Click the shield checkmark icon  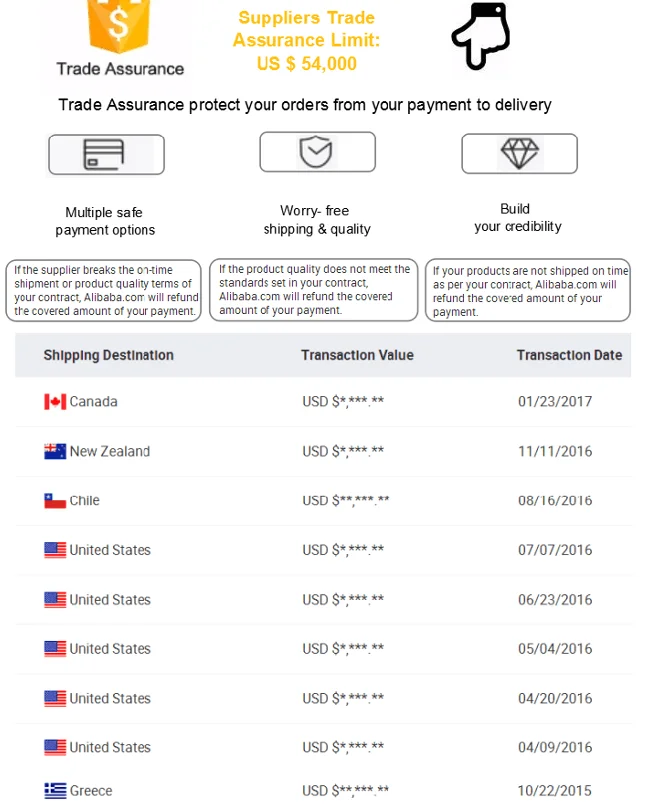(x=316, y=152)
